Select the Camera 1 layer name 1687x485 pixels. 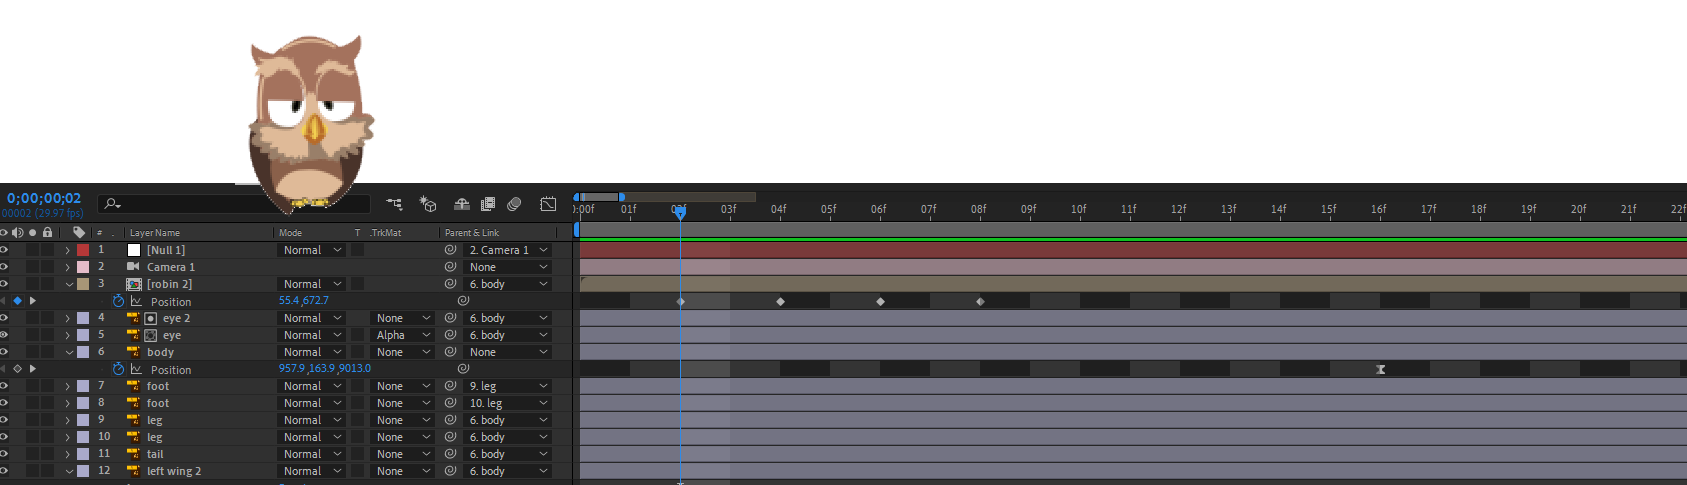[x=171, y=267]
